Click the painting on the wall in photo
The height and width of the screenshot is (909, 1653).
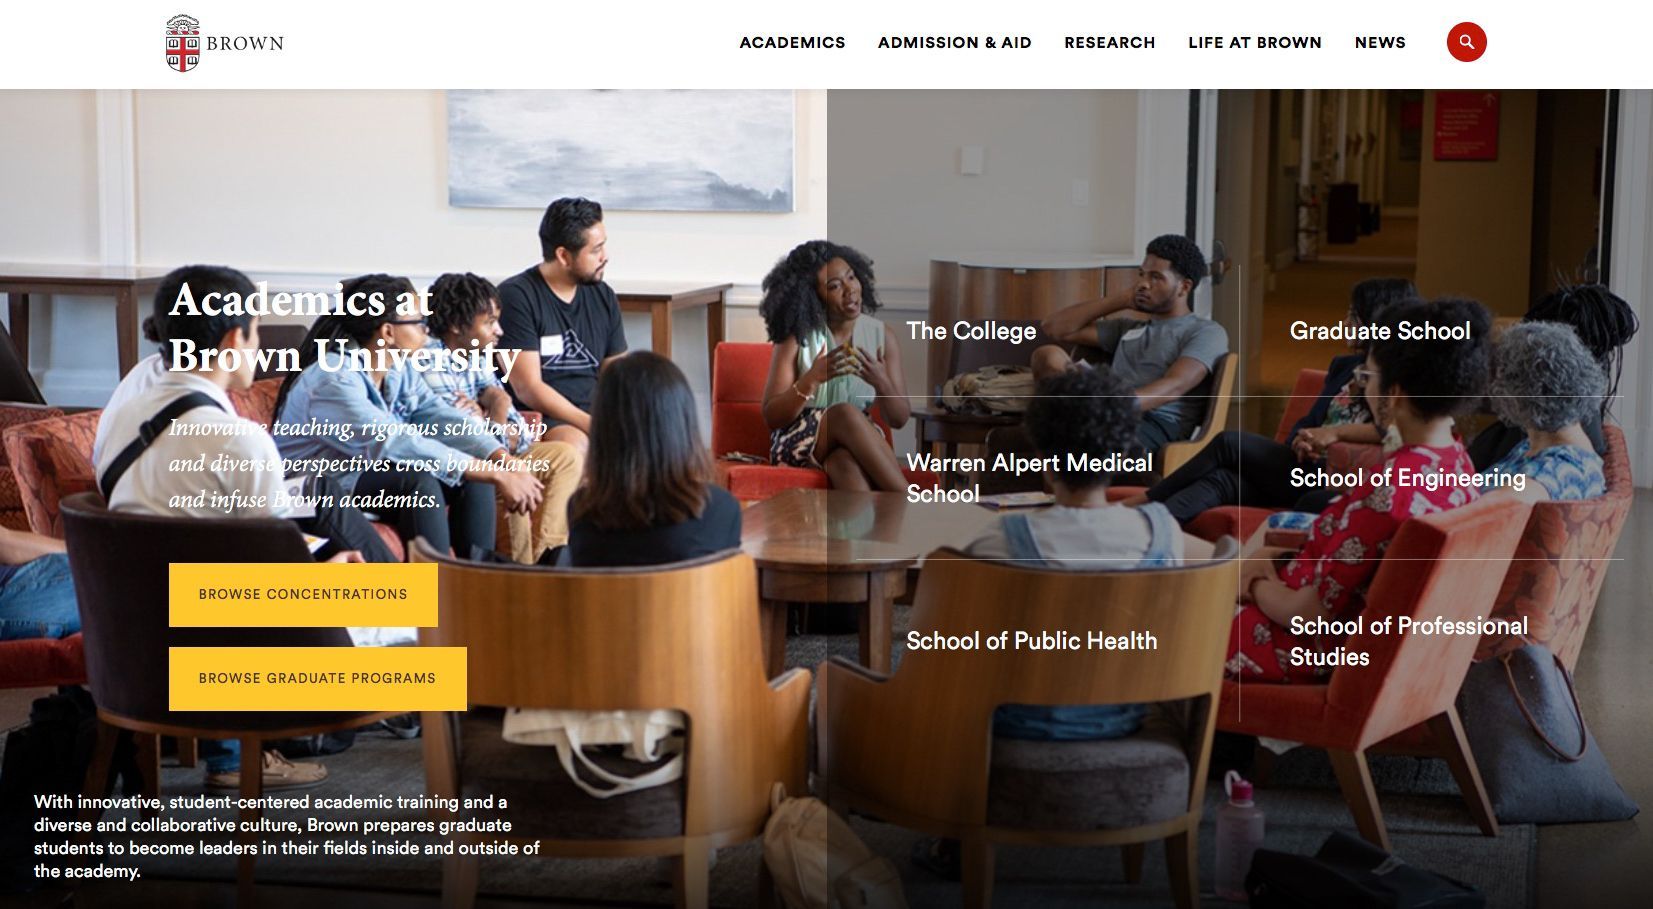click(620, 150)
